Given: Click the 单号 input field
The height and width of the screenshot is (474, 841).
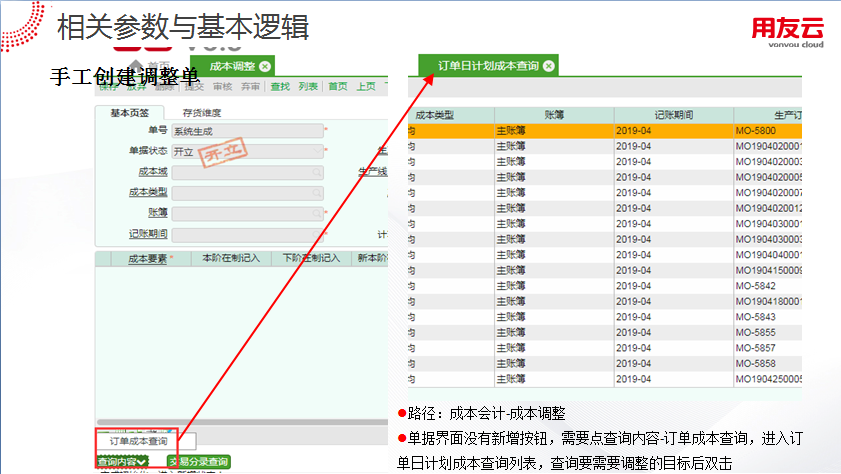Looking at the screenshot, I should tap(247, 131).
